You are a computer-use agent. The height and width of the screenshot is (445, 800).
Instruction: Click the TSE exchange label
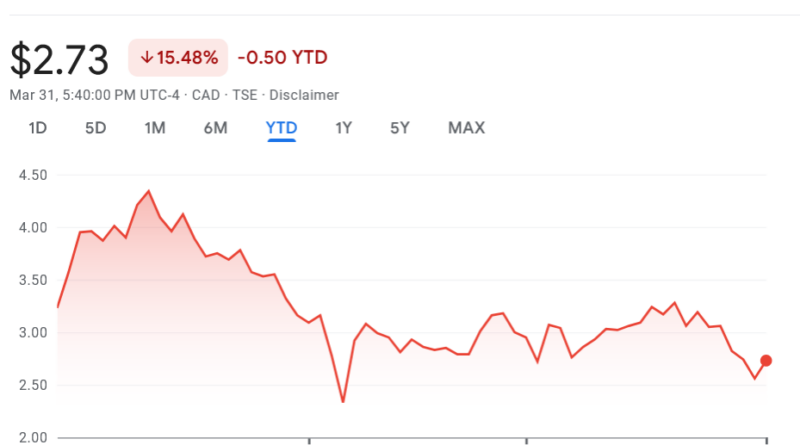point(244,95)
